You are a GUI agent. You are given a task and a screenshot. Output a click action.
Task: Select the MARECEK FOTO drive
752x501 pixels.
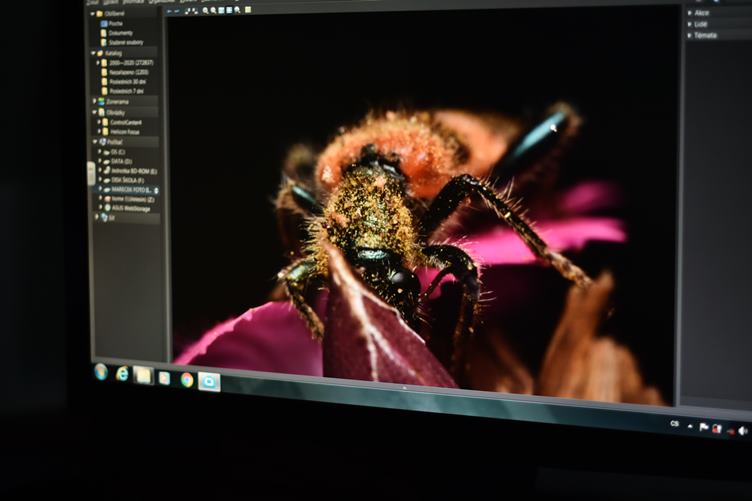pyautogui.click(x=128, y=190)
